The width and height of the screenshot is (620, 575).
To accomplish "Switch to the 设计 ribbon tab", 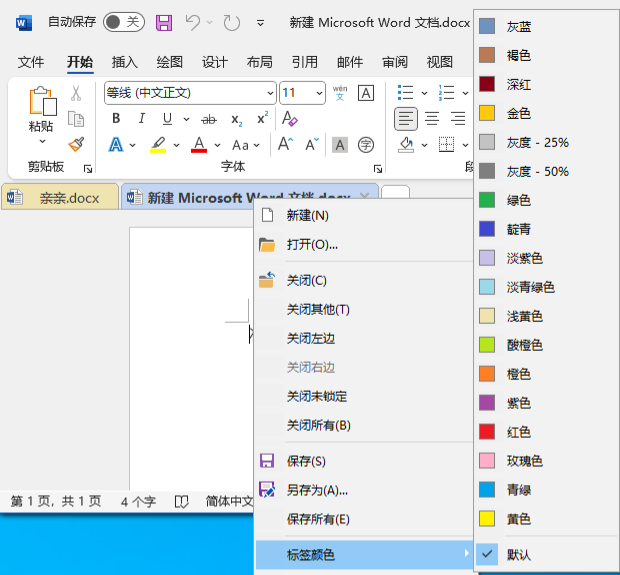I will point(215,62).
